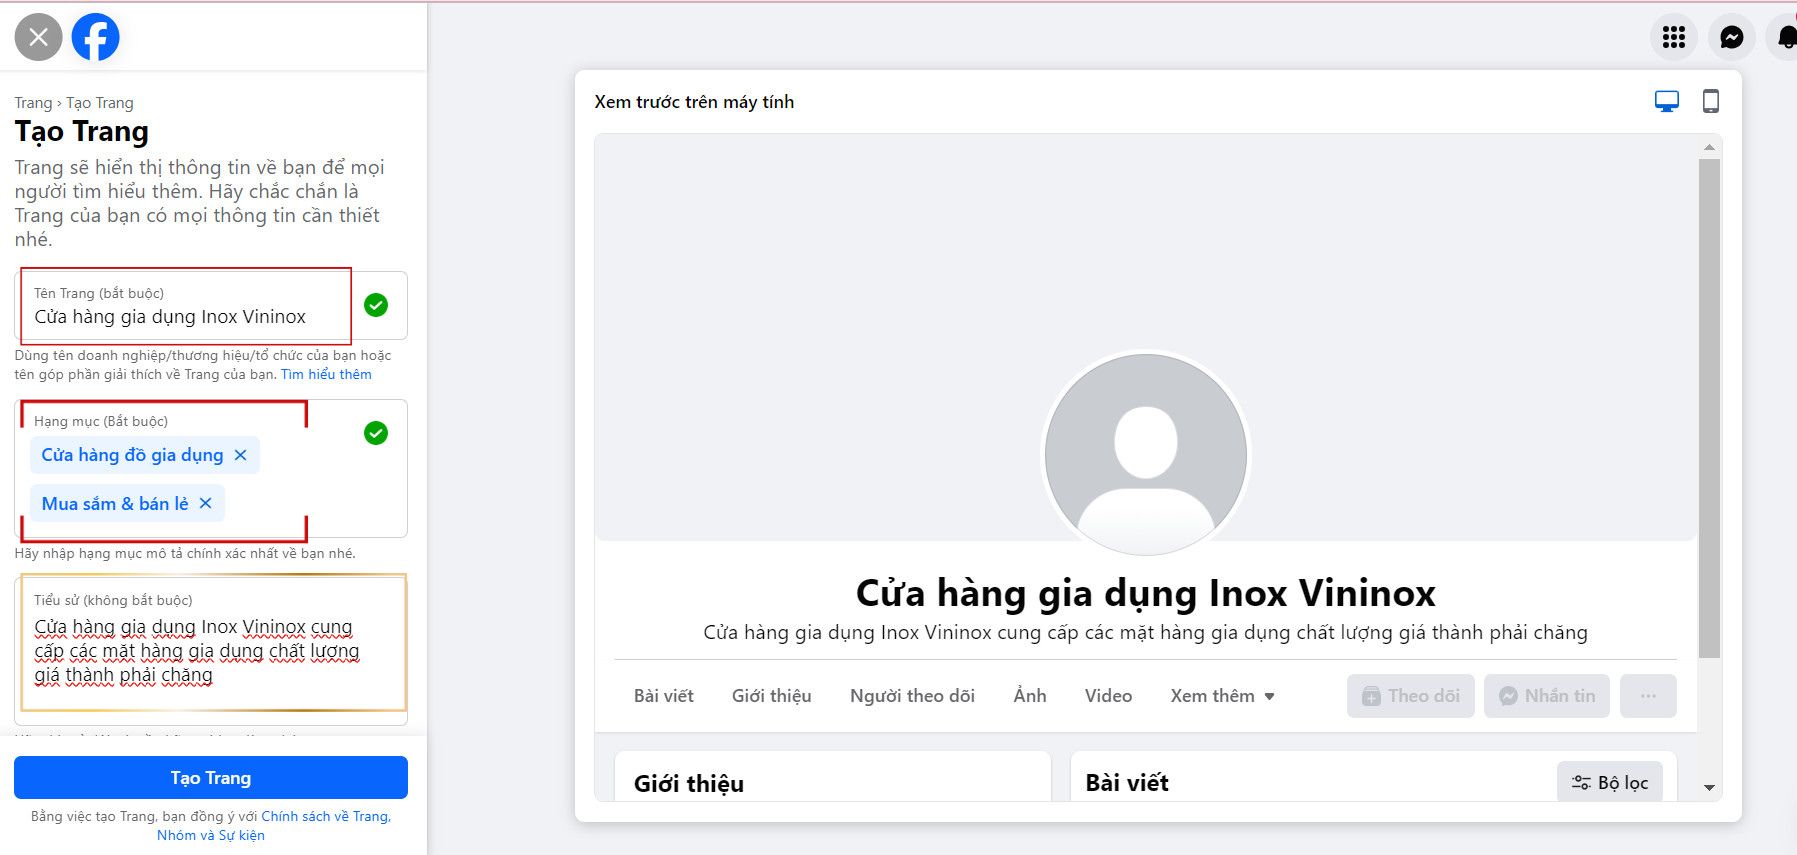Screen dimensions: 1797x855
Task: Click the green checkmark beside the category field
Action: point(376,433)
